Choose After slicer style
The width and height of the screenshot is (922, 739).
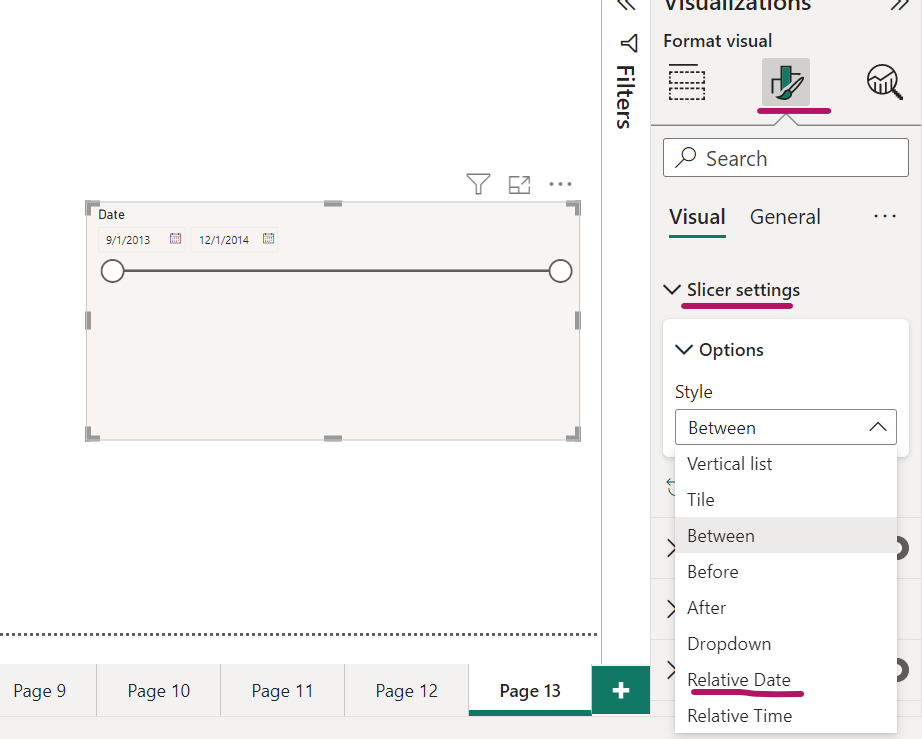786,607
